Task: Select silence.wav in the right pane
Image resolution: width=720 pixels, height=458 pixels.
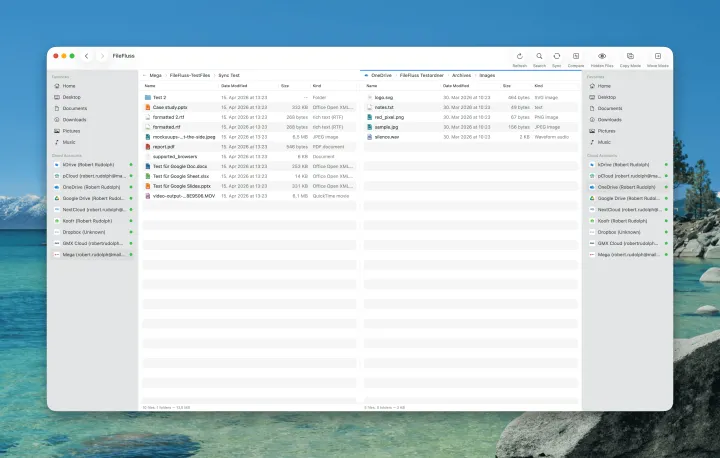Action: [x=471, y=137]
